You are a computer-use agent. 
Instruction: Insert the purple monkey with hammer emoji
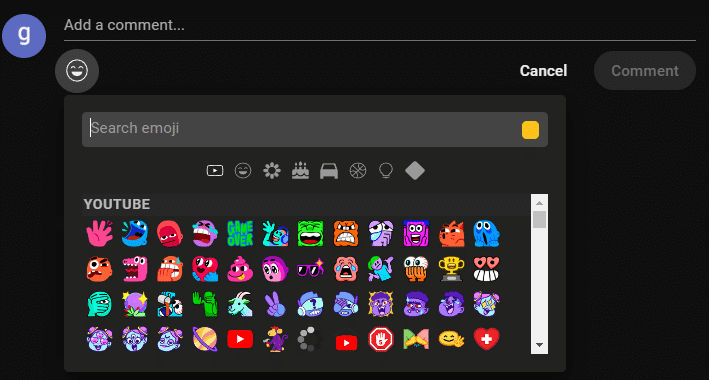pos(275,339)
